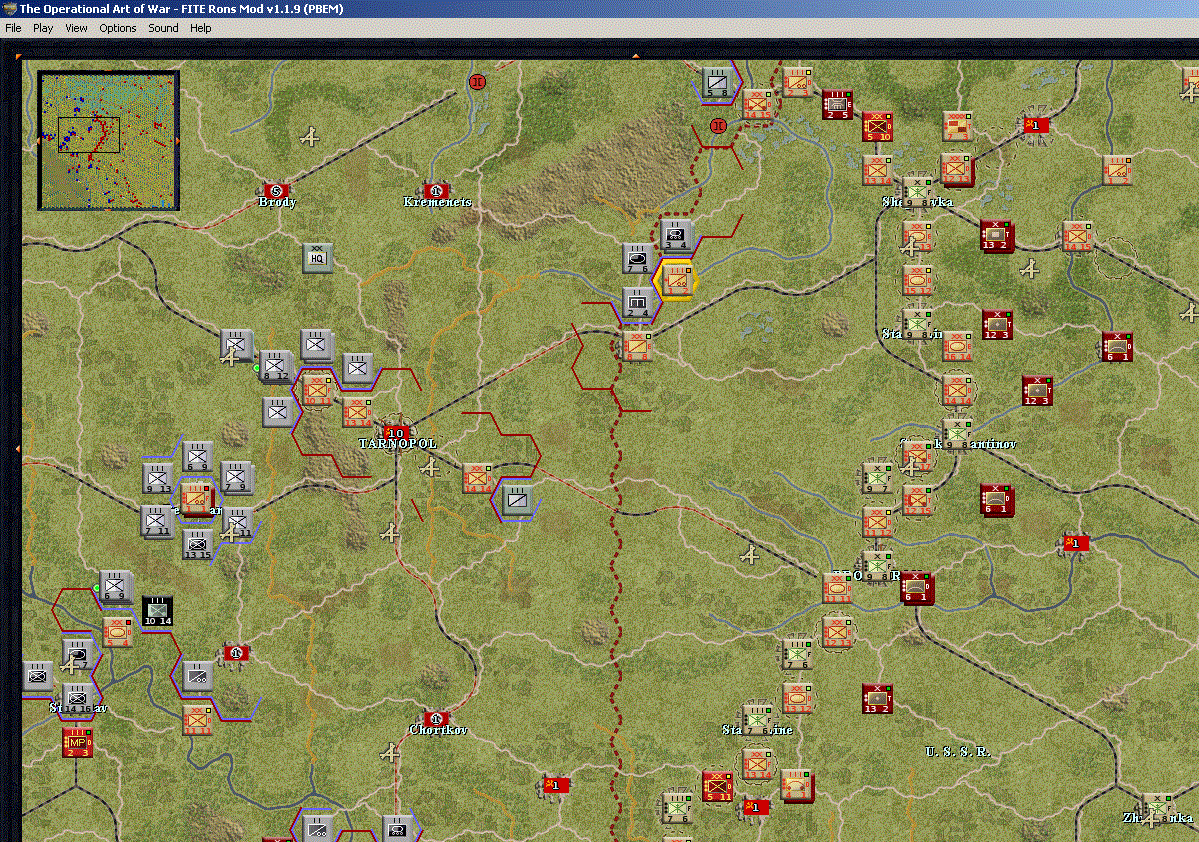Select the German armored 7-6 unit
The image size is (1199, 842).
coord(637,259)
